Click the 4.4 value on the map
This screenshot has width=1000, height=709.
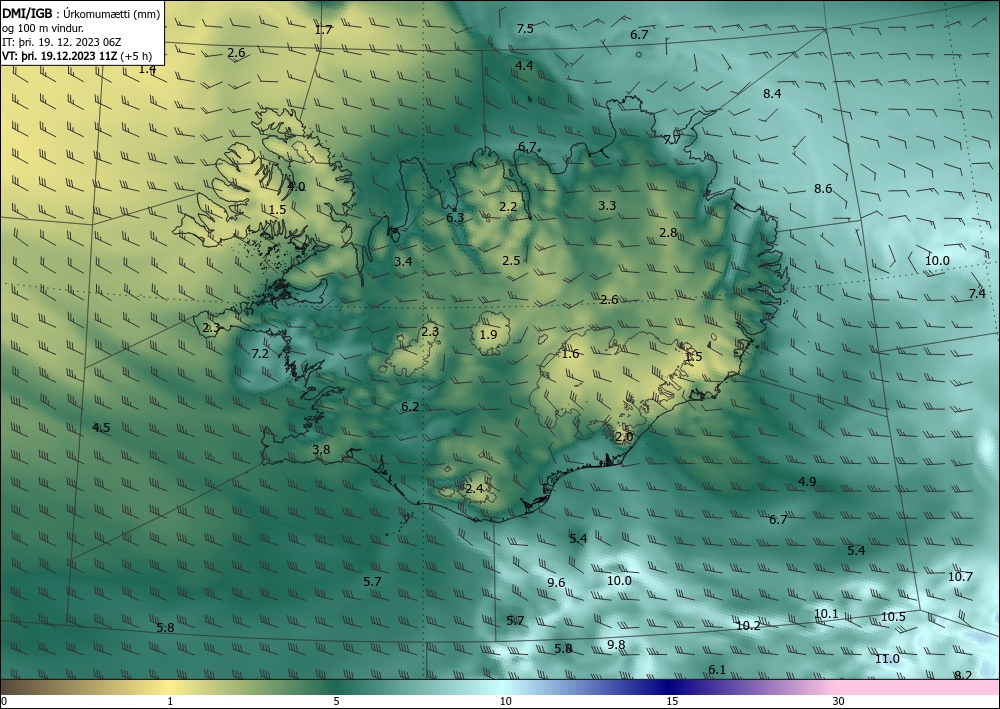[524, 66]
